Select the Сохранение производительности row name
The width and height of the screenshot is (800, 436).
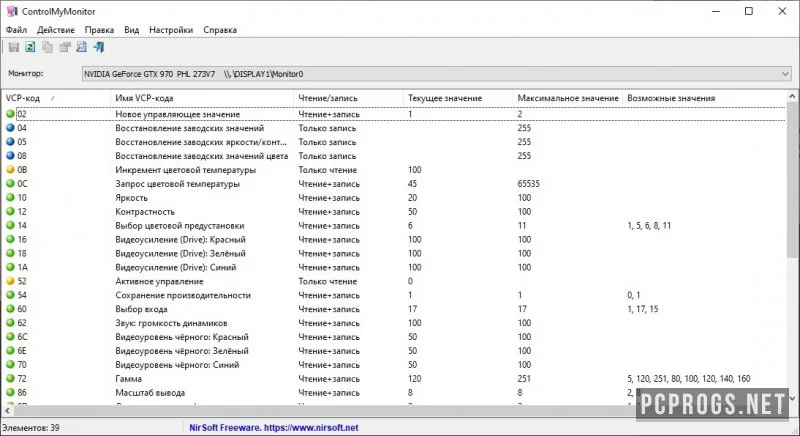[x=183, y=295]
